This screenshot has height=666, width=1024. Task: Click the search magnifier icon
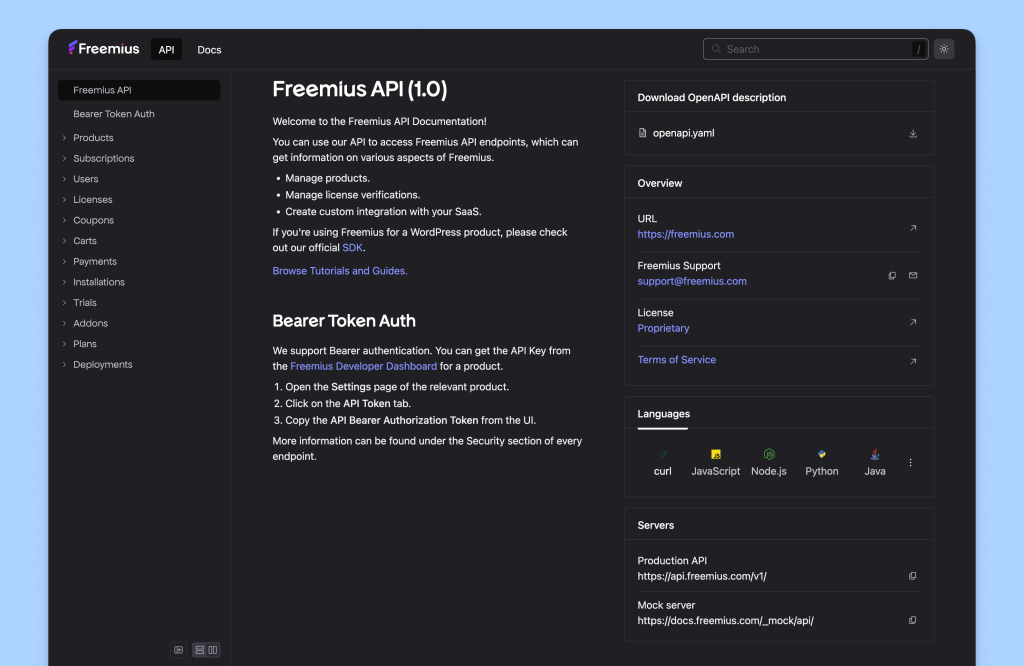click(716, 49)
